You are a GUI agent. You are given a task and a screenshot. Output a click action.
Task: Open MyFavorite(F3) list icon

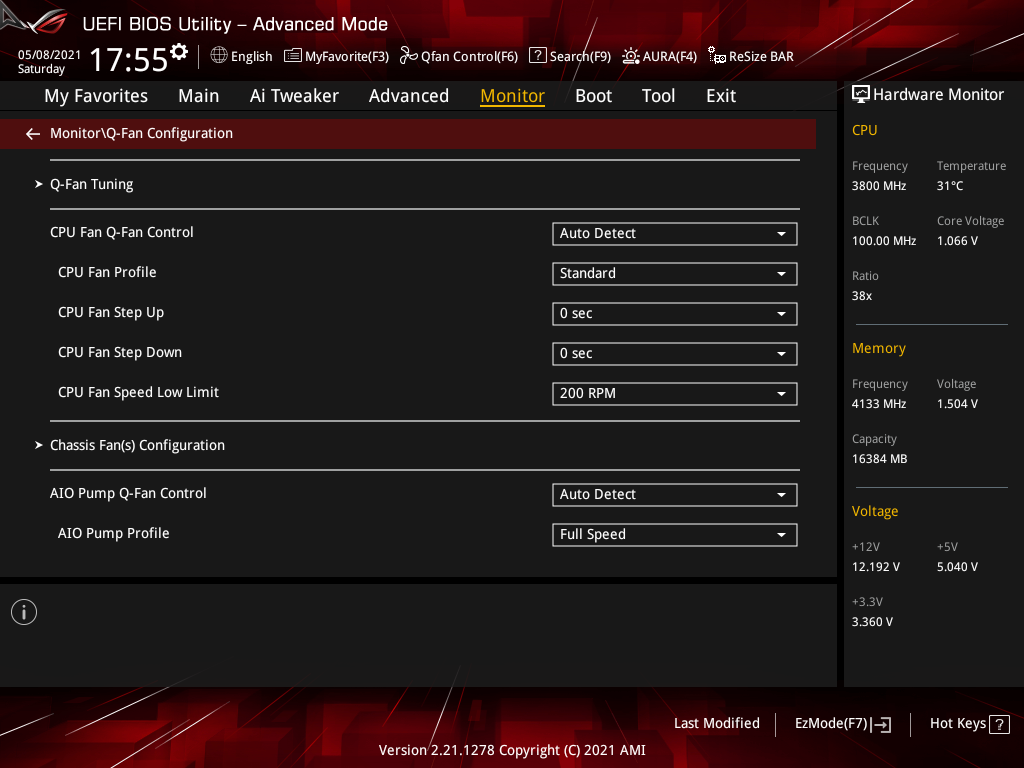[x=293, y=56]
